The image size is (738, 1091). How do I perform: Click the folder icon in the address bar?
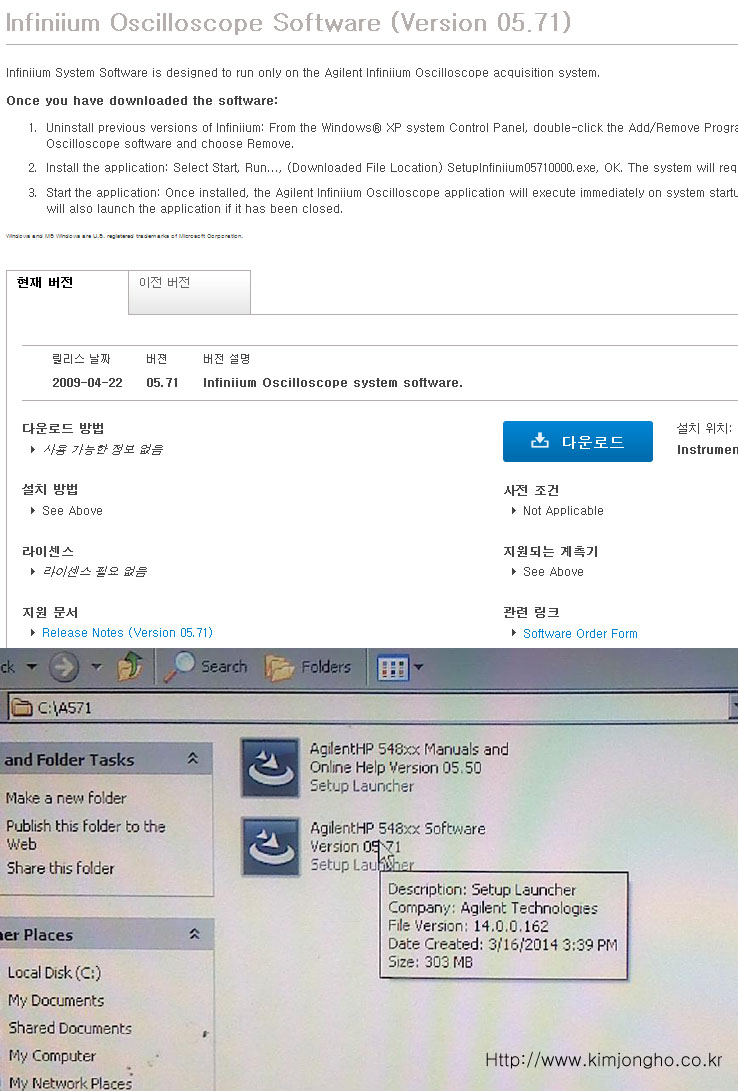tap(20, 708)
